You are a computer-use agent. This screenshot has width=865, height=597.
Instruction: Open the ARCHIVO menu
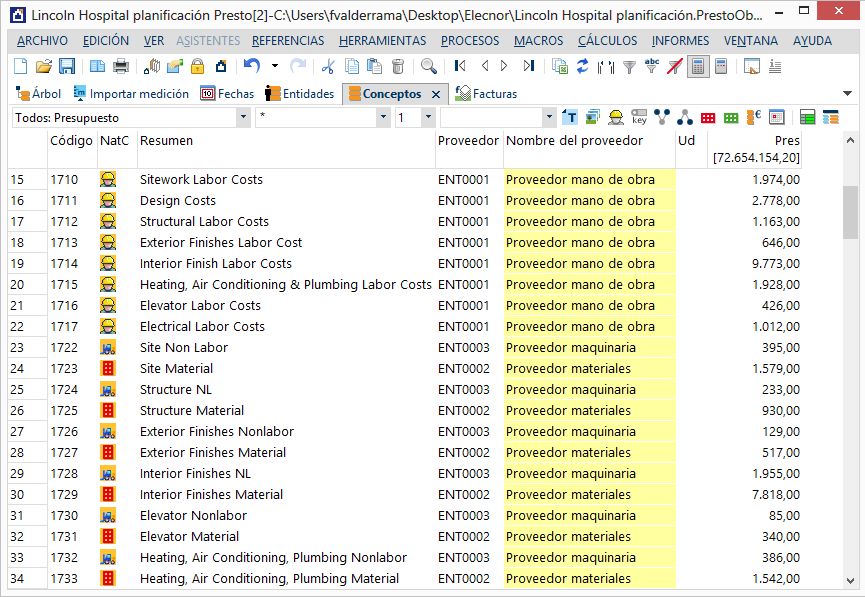(x=42, y=41)
